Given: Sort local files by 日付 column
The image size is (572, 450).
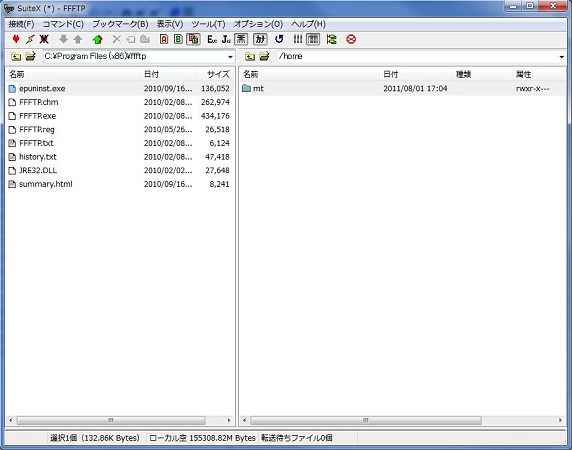Looking at the screenshot, I should coord(168,74).
